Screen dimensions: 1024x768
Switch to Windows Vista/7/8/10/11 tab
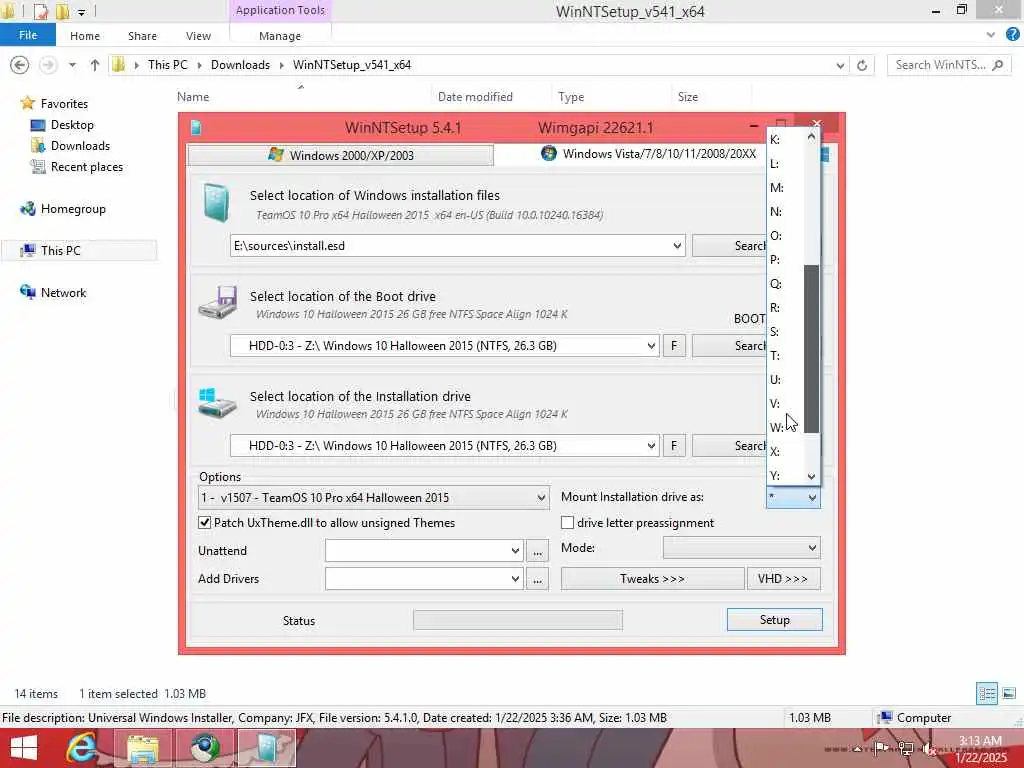pos(648,153)
